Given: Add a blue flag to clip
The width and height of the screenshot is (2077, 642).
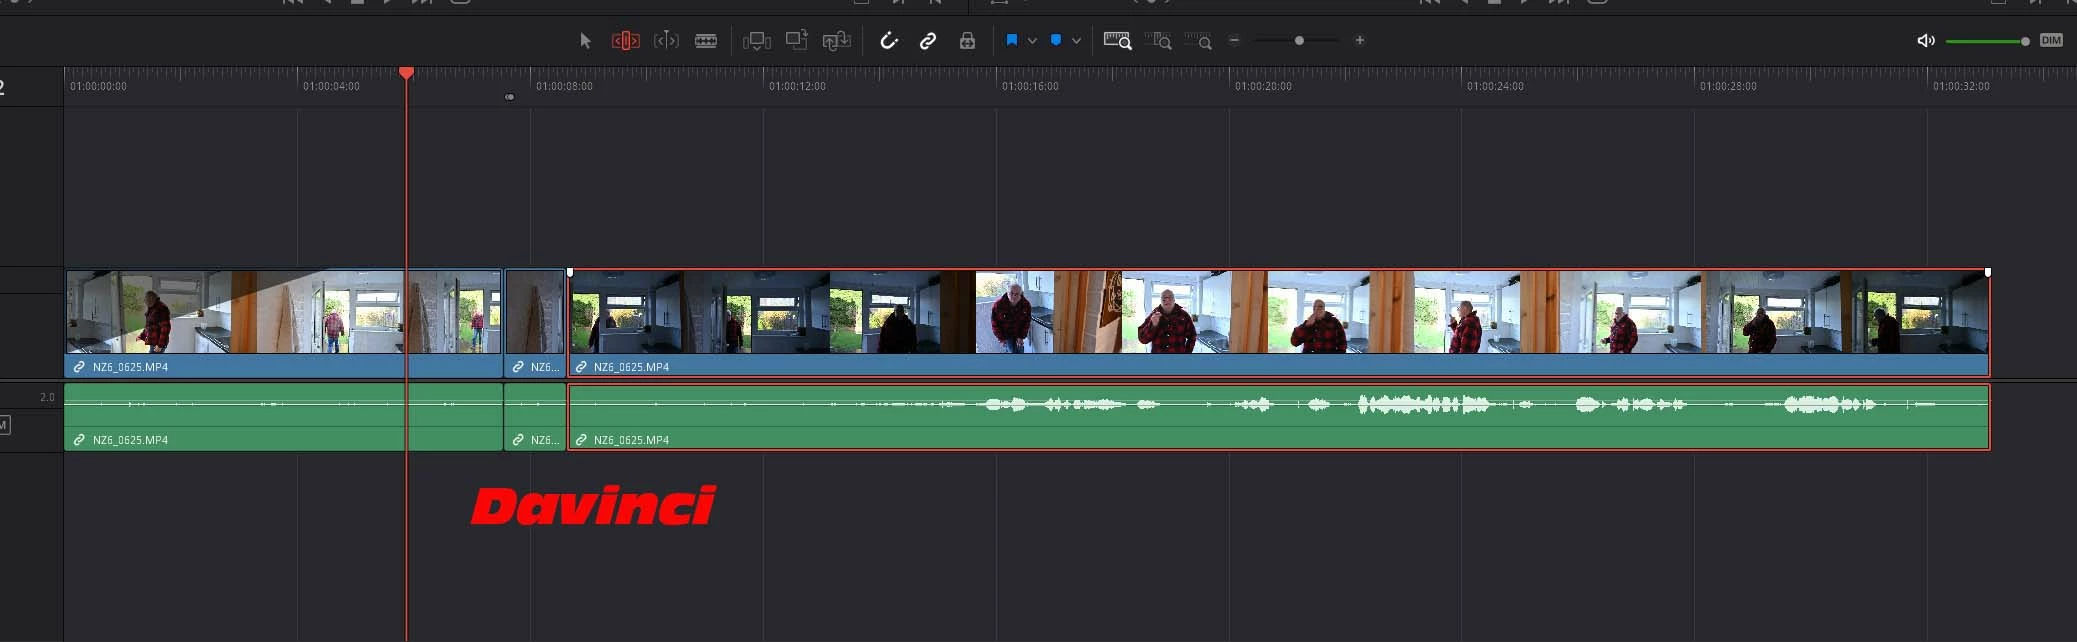Looking at the screenshot, I should click(1011, 40).
